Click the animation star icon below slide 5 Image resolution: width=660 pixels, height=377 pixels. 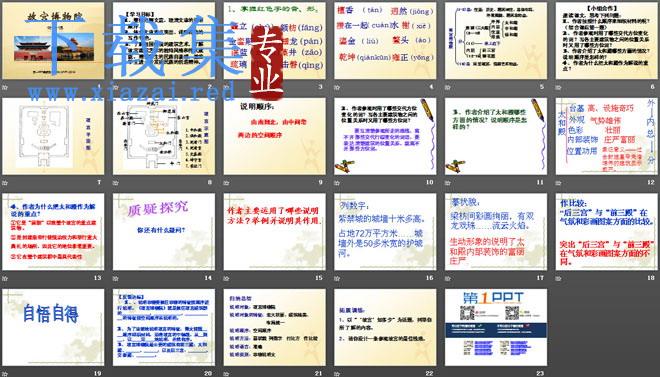click(447, 87)
